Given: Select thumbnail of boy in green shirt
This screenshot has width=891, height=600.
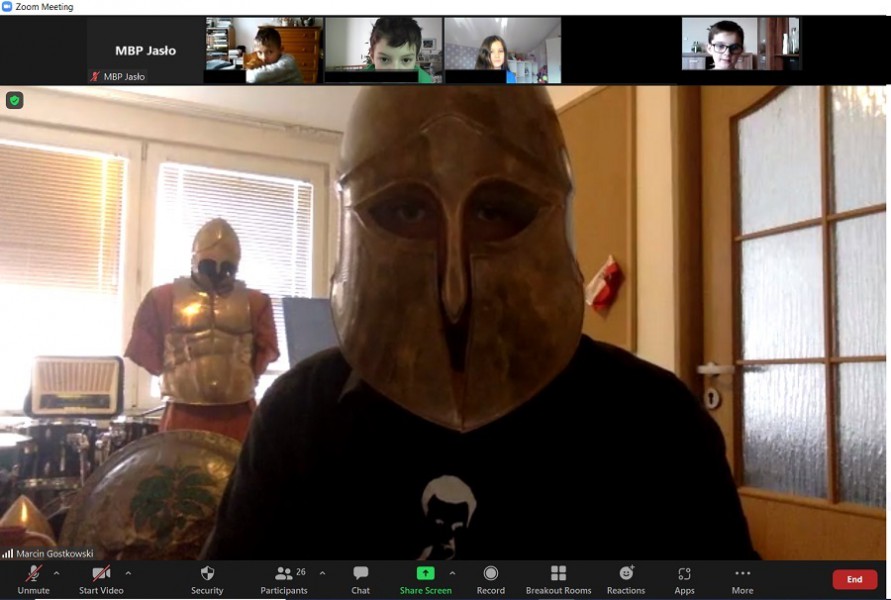Looking at the screenshot, I should (x=384, y=51).
